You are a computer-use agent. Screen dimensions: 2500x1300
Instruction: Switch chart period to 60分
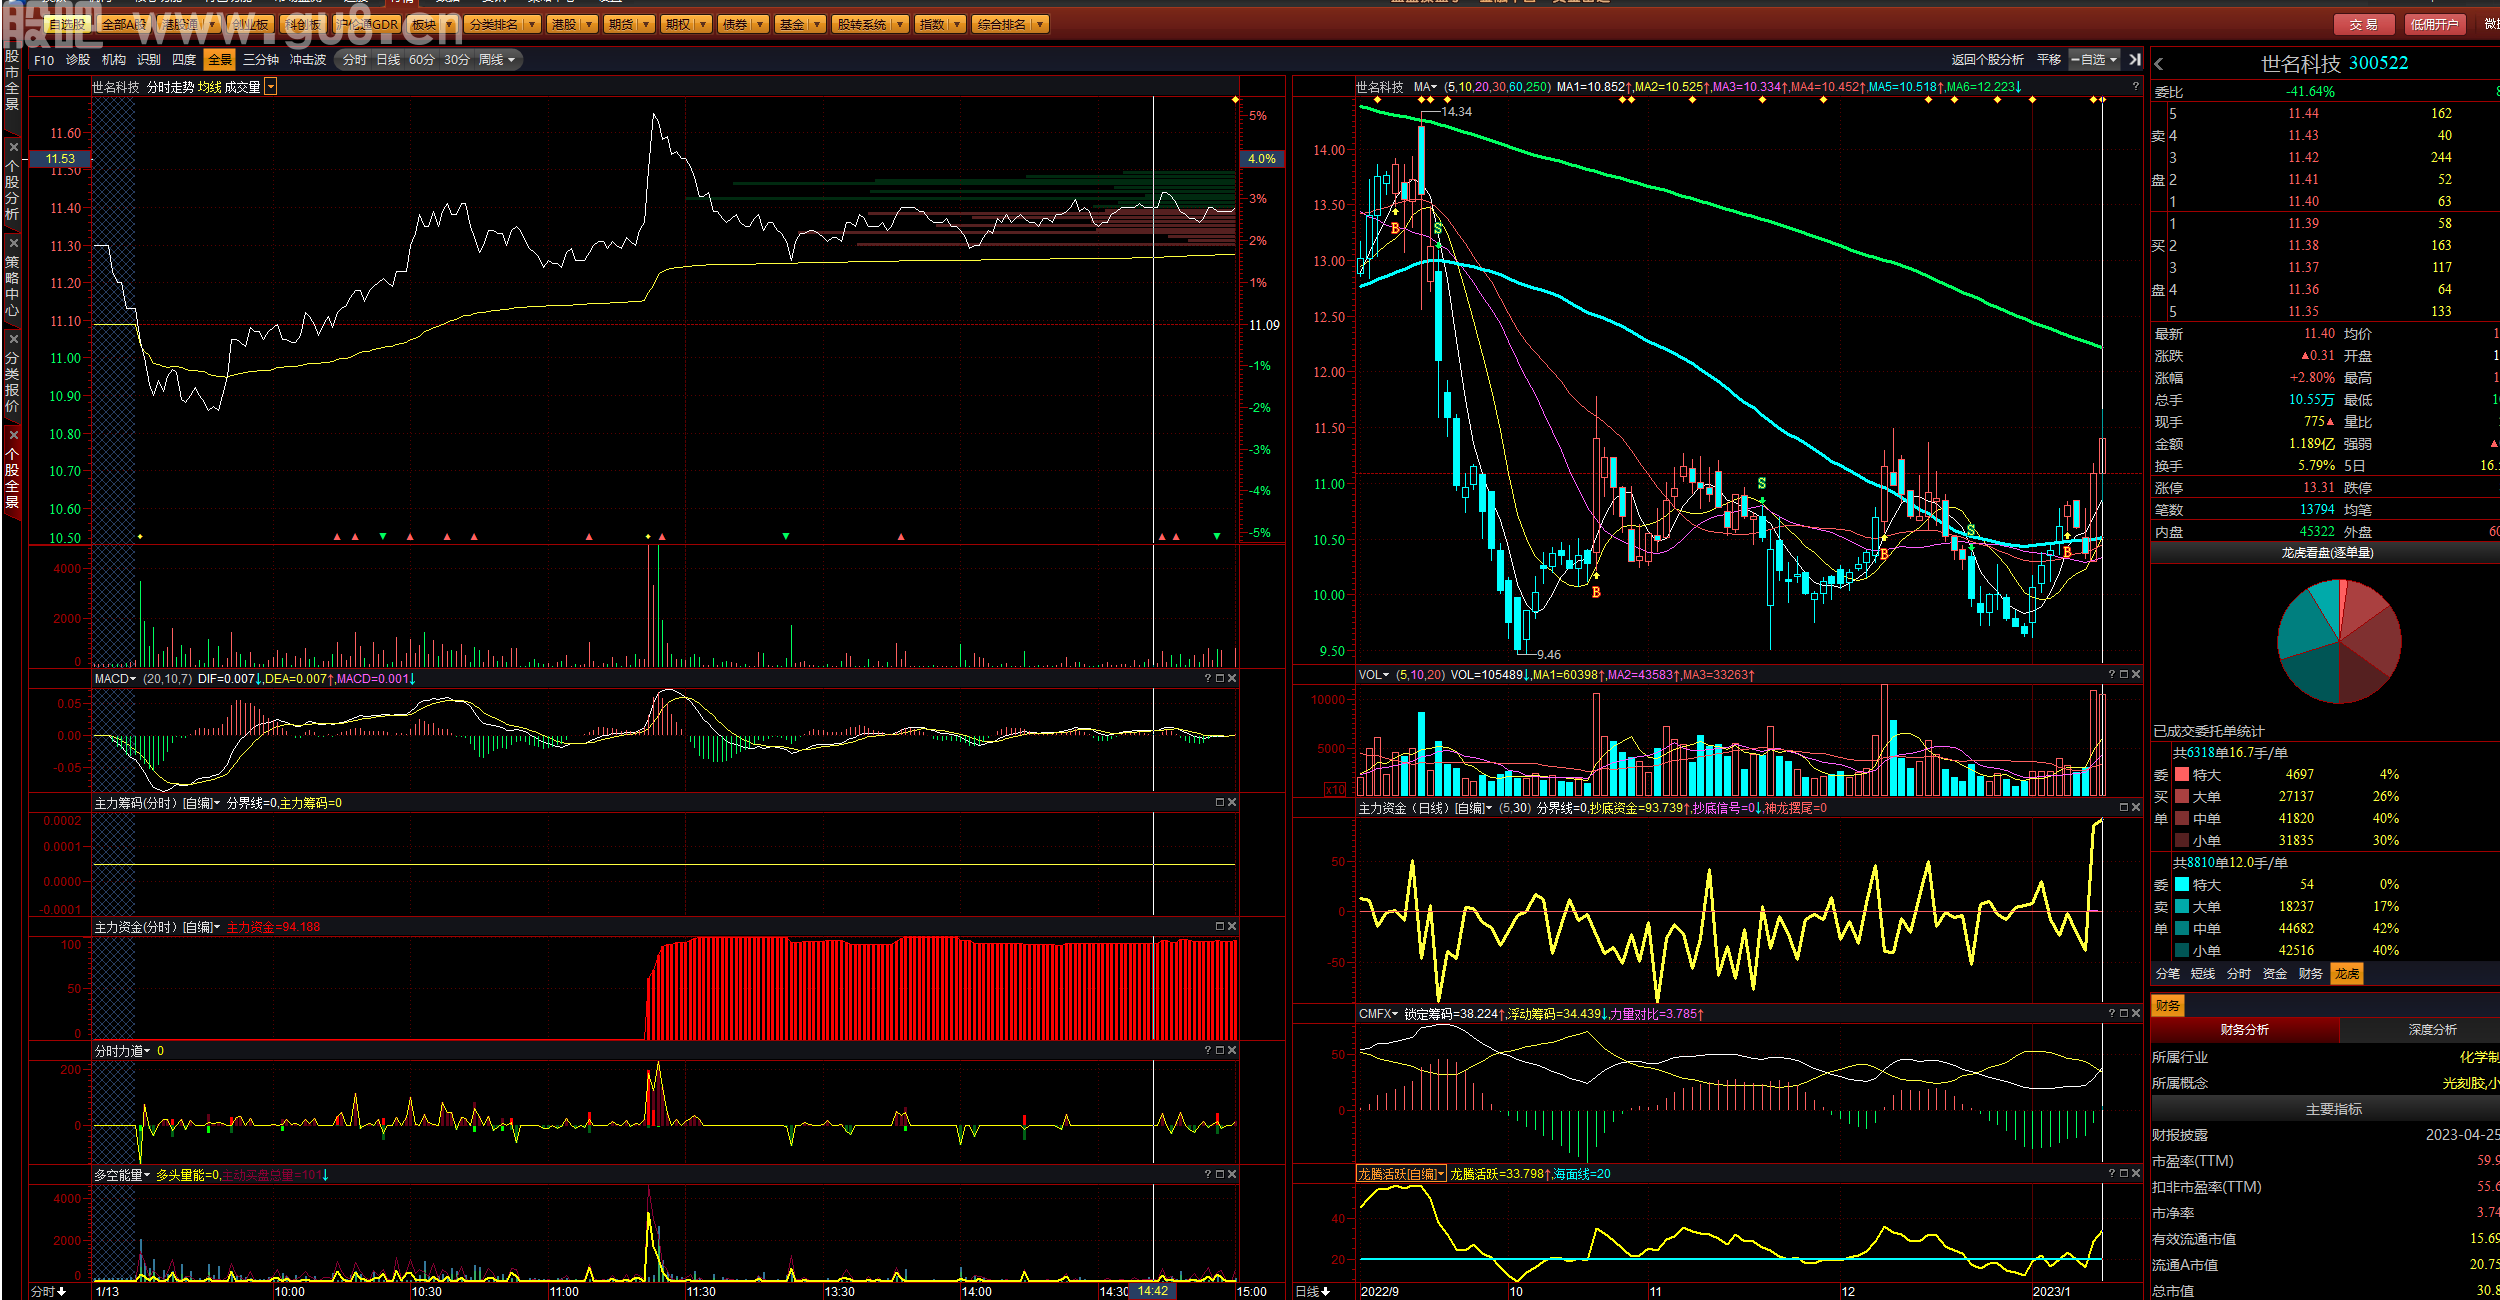[422, 60]
